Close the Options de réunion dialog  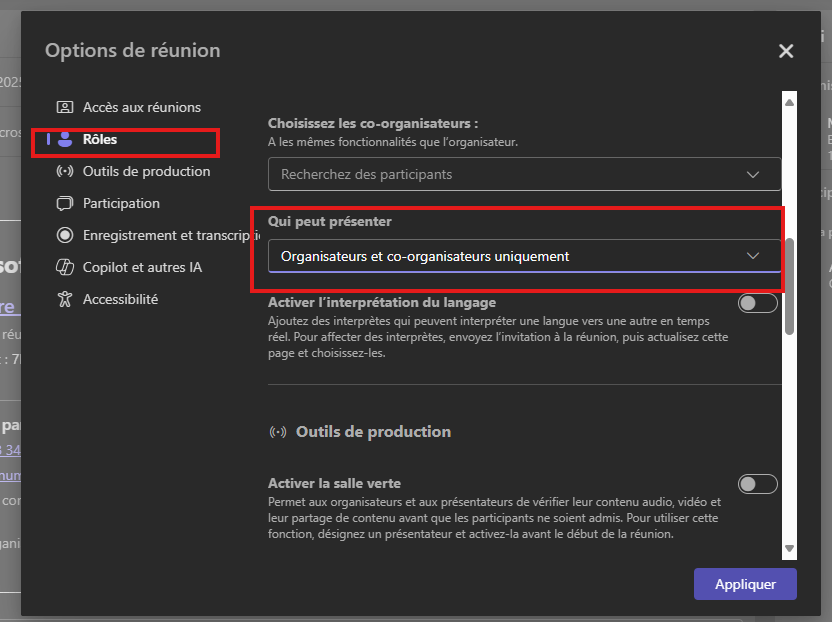pyautogui.click(x=786, y=51)
